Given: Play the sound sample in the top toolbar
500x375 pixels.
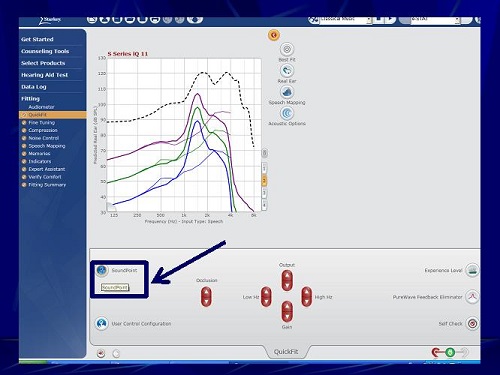Looking at the screenshot, I should click(x=390, y=19).
